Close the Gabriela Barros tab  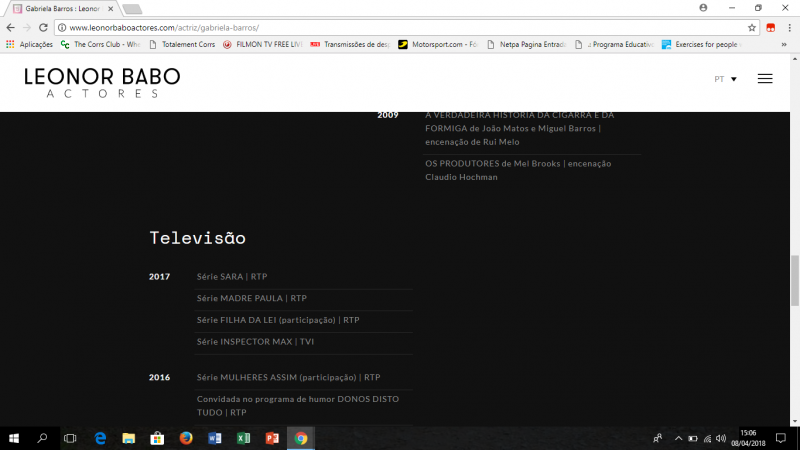click(x=110, y=9)
